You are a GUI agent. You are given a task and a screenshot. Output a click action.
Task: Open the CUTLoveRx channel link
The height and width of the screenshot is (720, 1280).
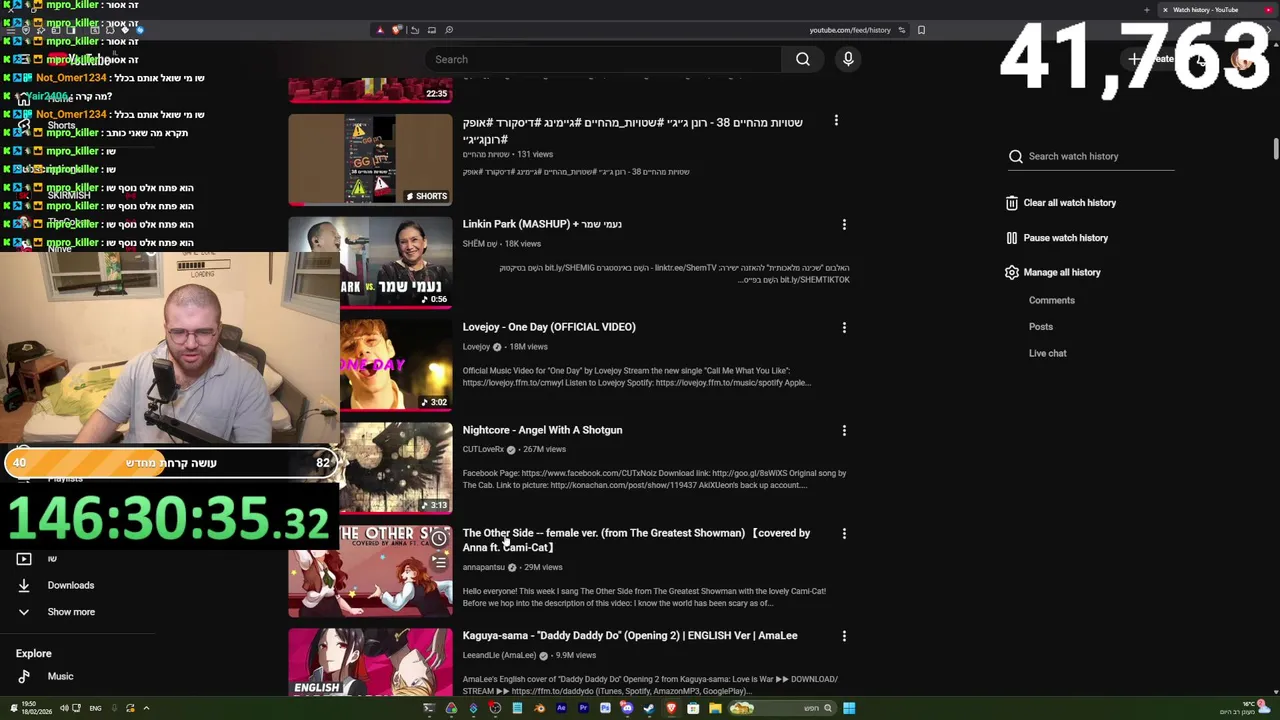click(483, 450)
